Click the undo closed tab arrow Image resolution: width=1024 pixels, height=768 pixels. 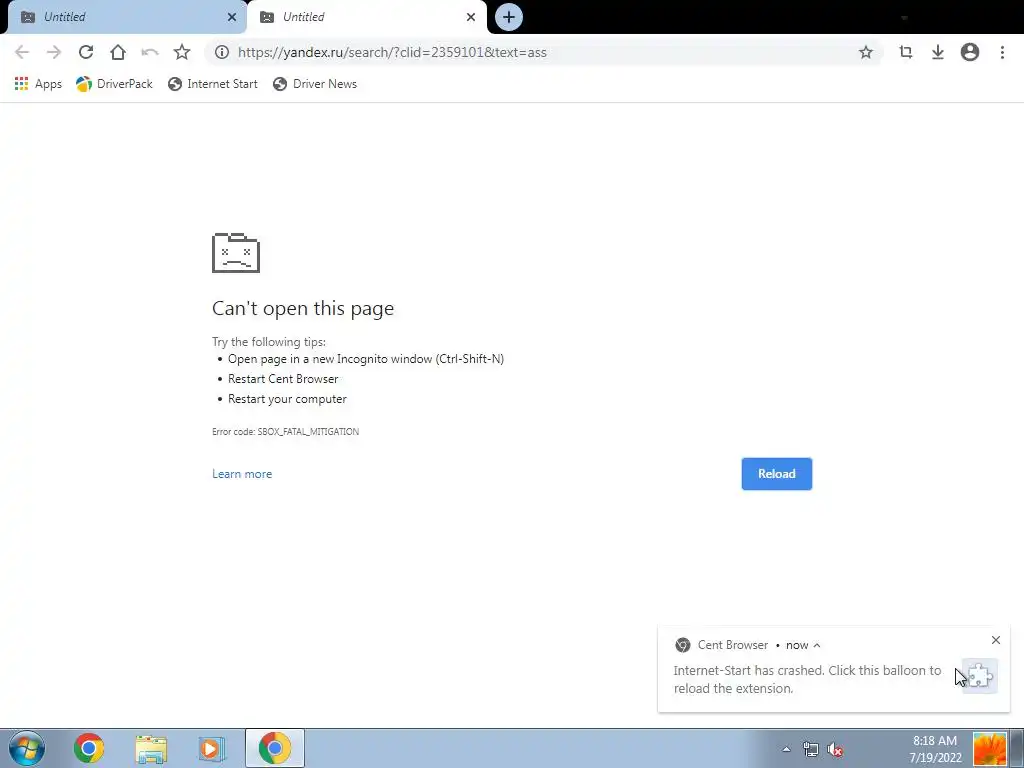pos(150,52)
